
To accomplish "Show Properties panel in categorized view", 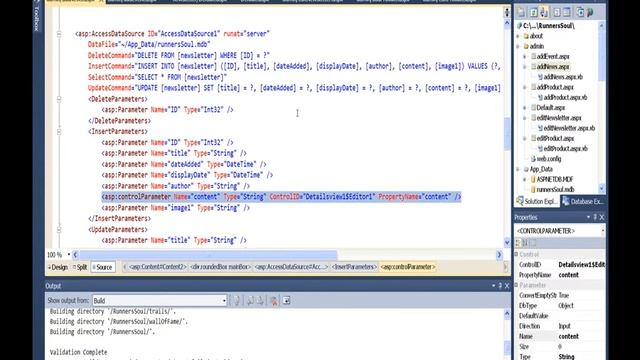I will (518, 243).
